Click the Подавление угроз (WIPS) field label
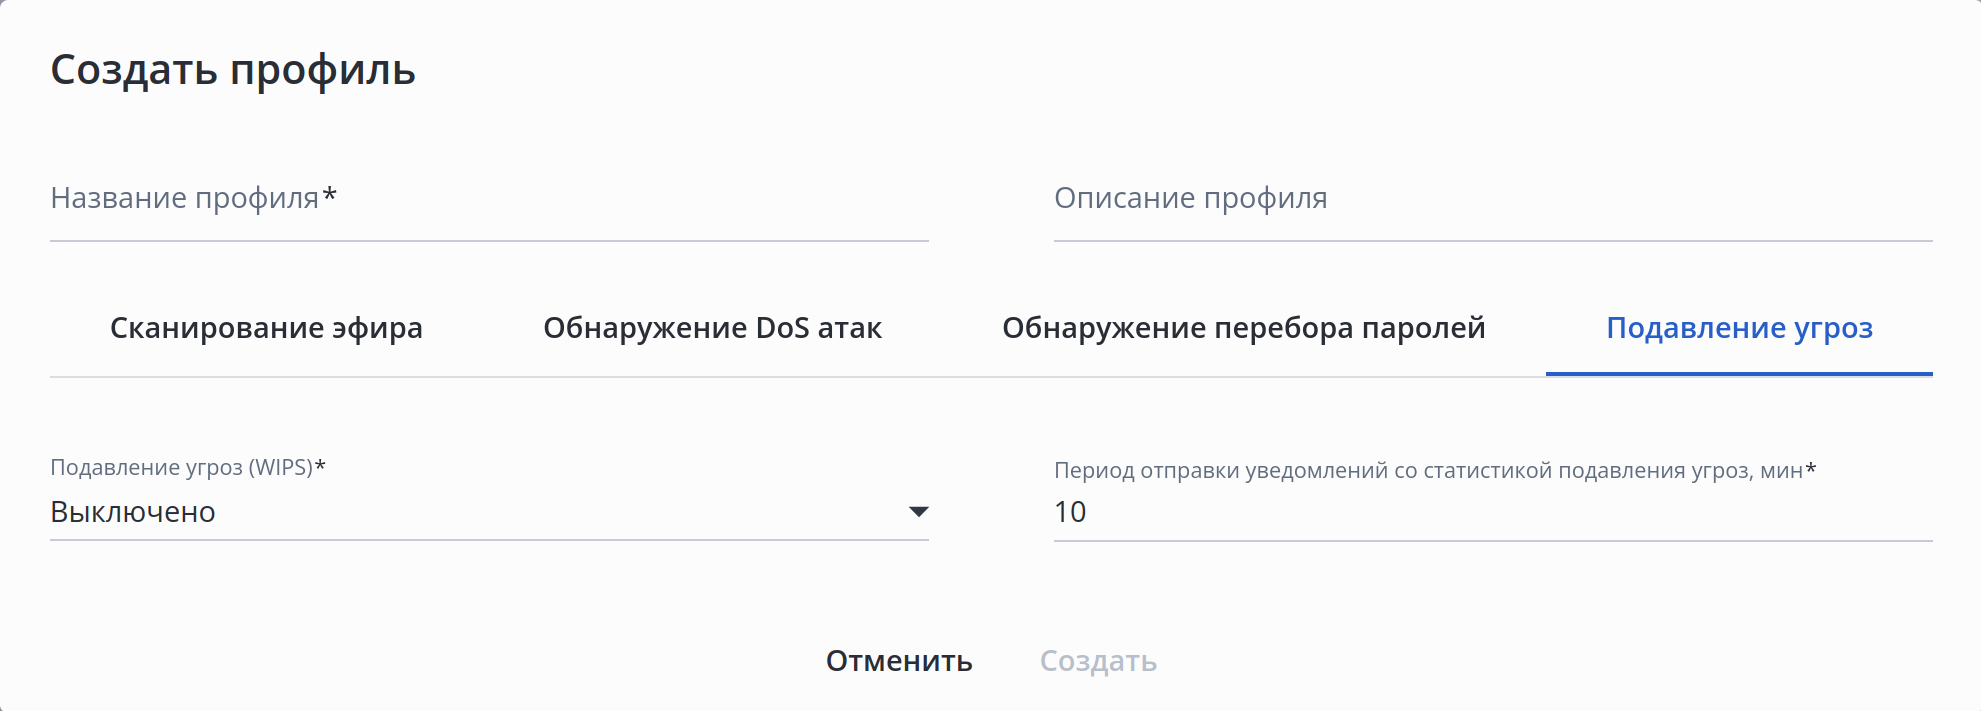Image resolution: width=1981 pixels, height=711 pixels. point(188,467)
